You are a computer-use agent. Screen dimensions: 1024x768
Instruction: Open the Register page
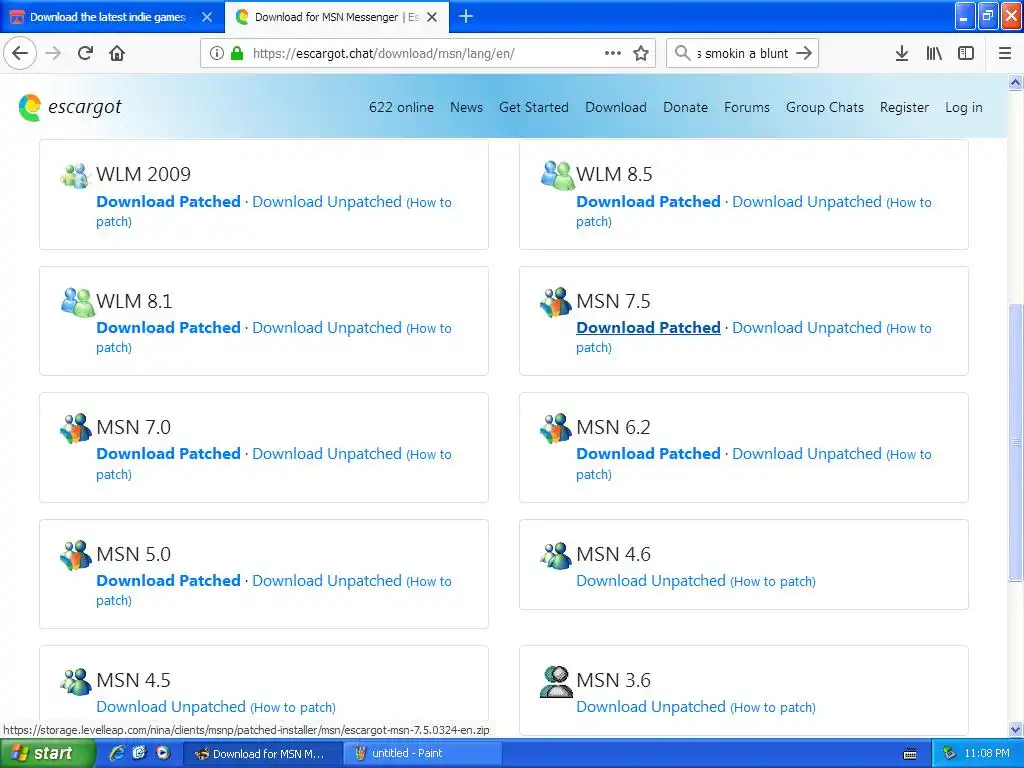tap(904, 107)
